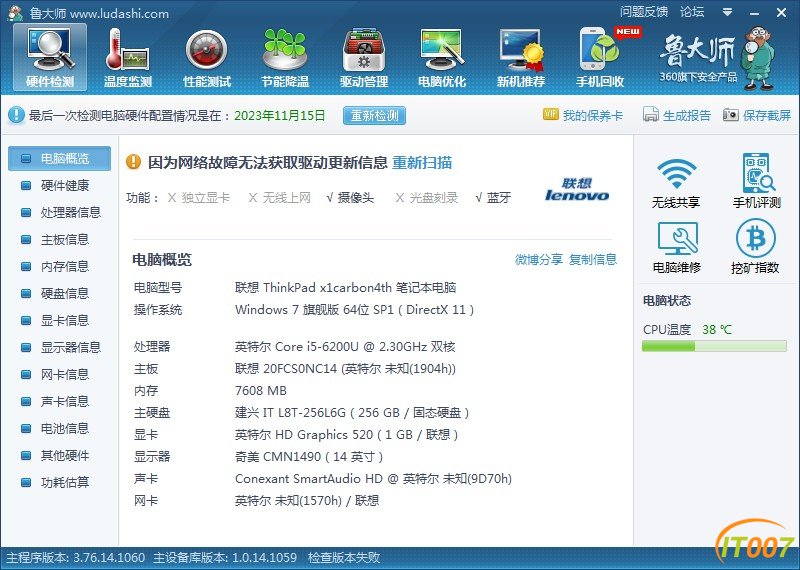Click the 重新扫描 rescan link
The width and height of the screenshot is (800, 570).
(422, 163)
